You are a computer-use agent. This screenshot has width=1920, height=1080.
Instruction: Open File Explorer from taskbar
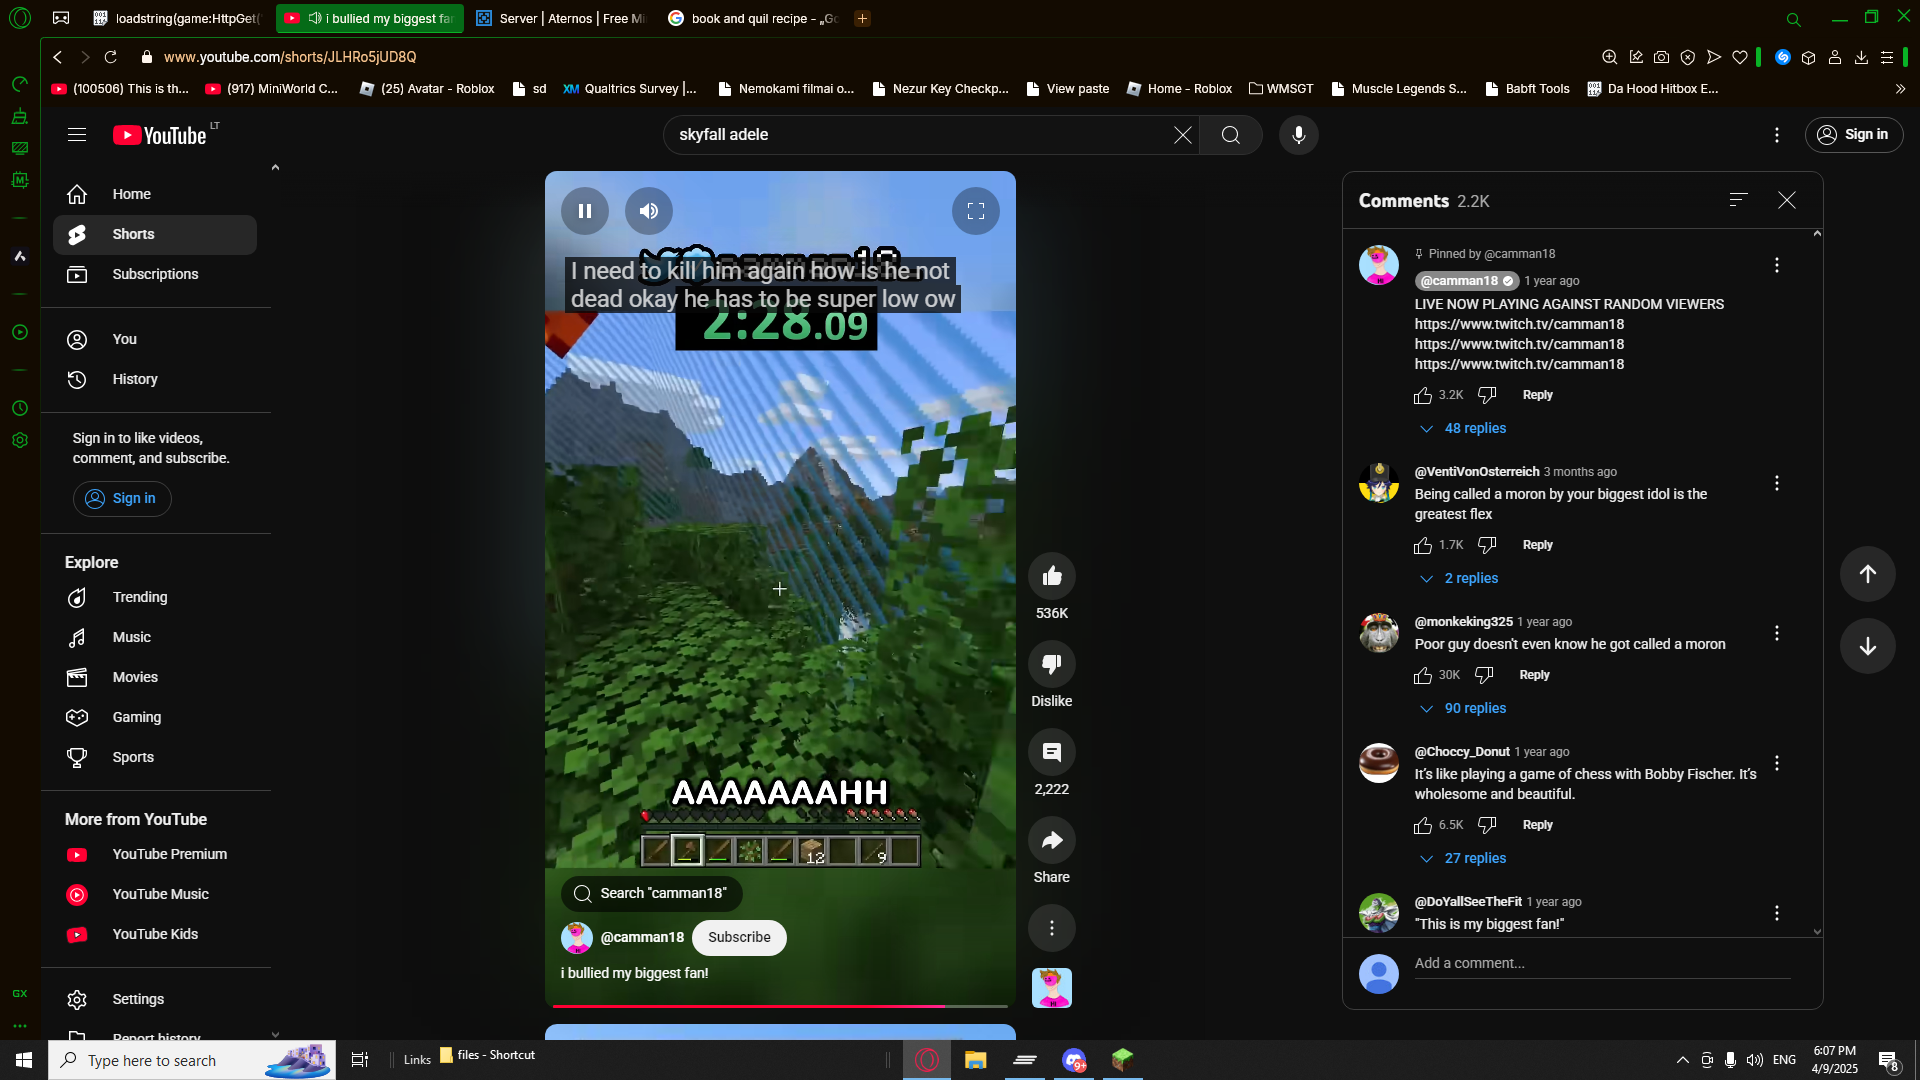coord(975,1060)
